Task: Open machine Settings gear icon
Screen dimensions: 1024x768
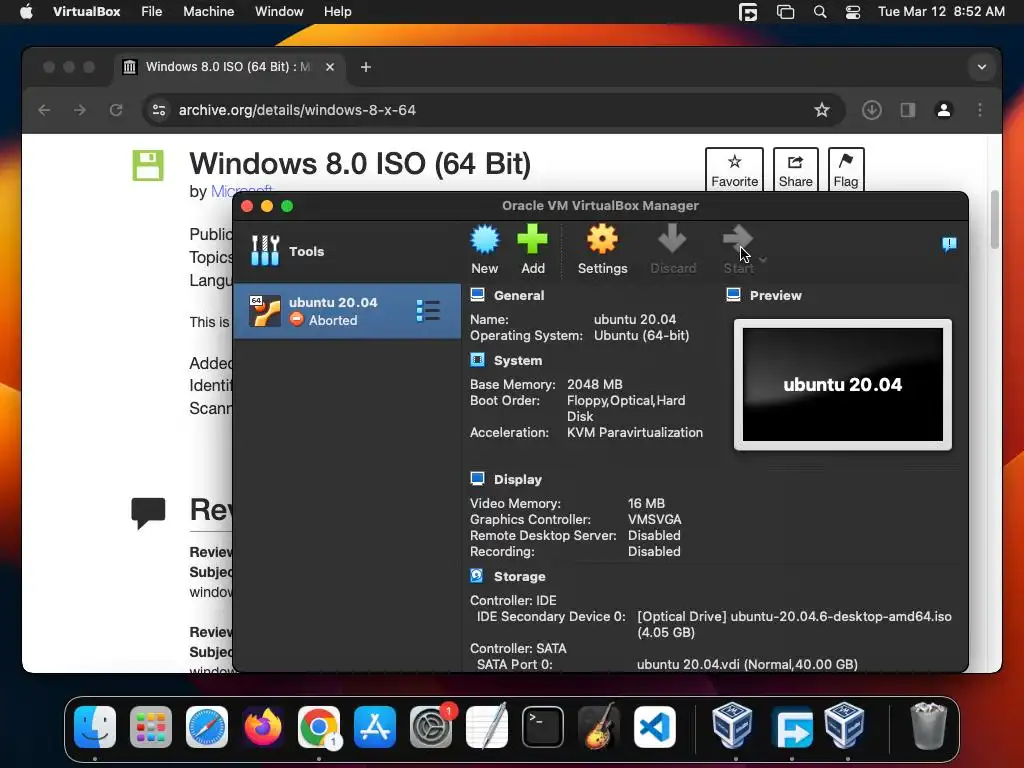Action: pyautogui.click(x=602, y=239)
